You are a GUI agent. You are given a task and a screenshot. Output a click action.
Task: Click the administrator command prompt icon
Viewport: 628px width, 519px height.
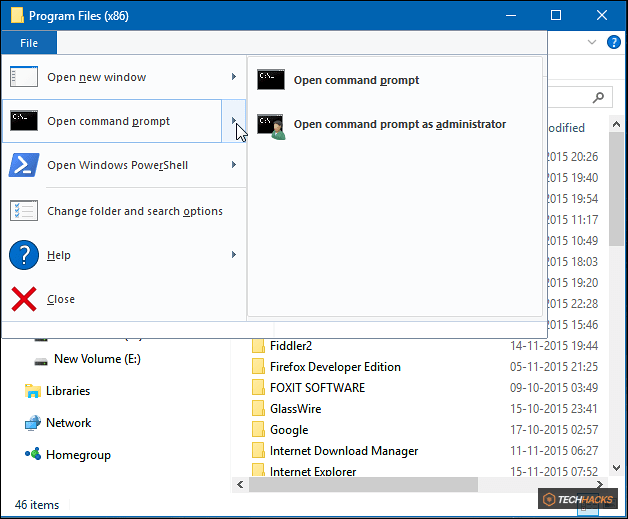click(x=272, y=127)
